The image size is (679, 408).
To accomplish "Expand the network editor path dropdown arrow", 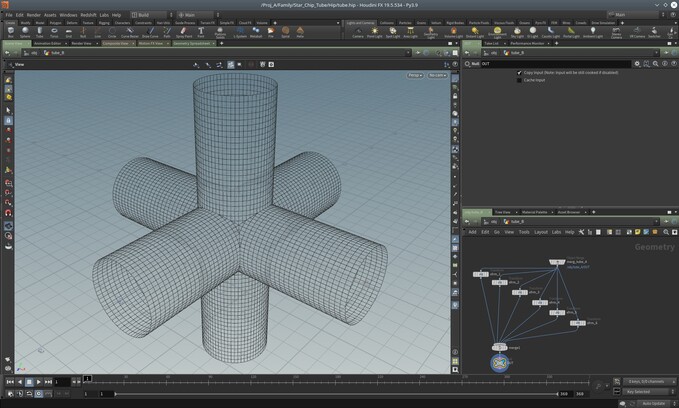I will coord(656,221).
